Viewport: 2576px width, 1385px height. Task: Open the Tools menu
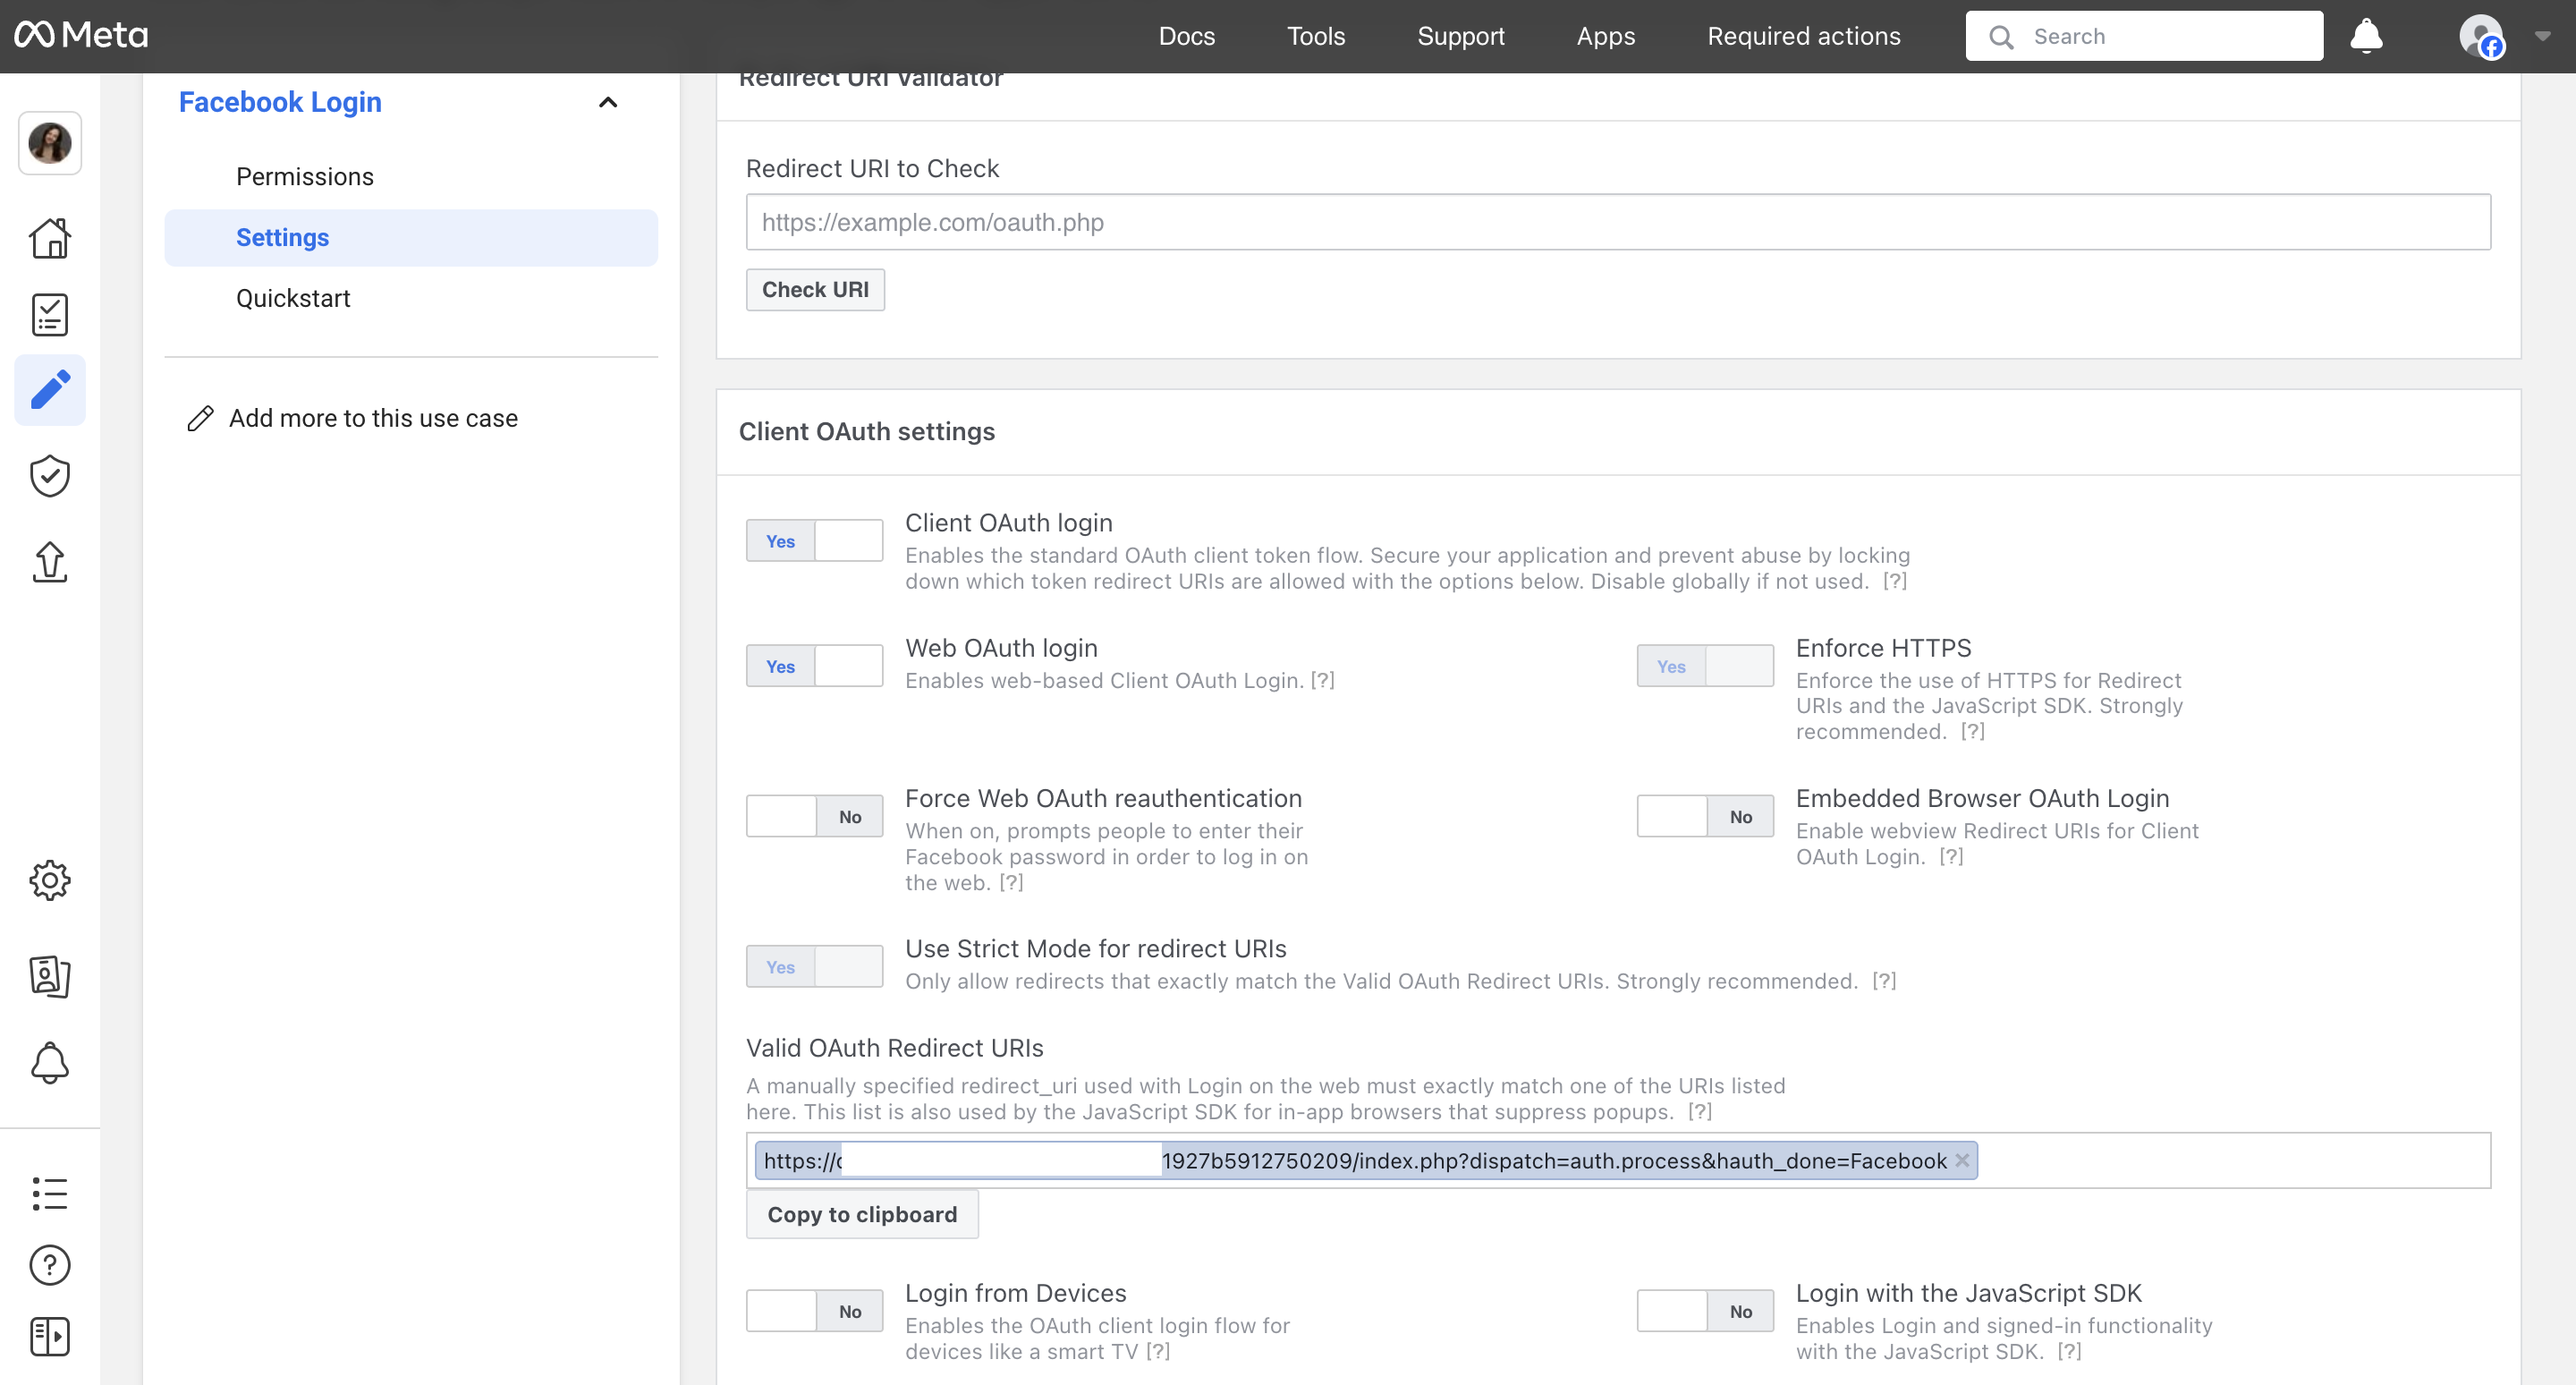click(x=1316, y=36)
